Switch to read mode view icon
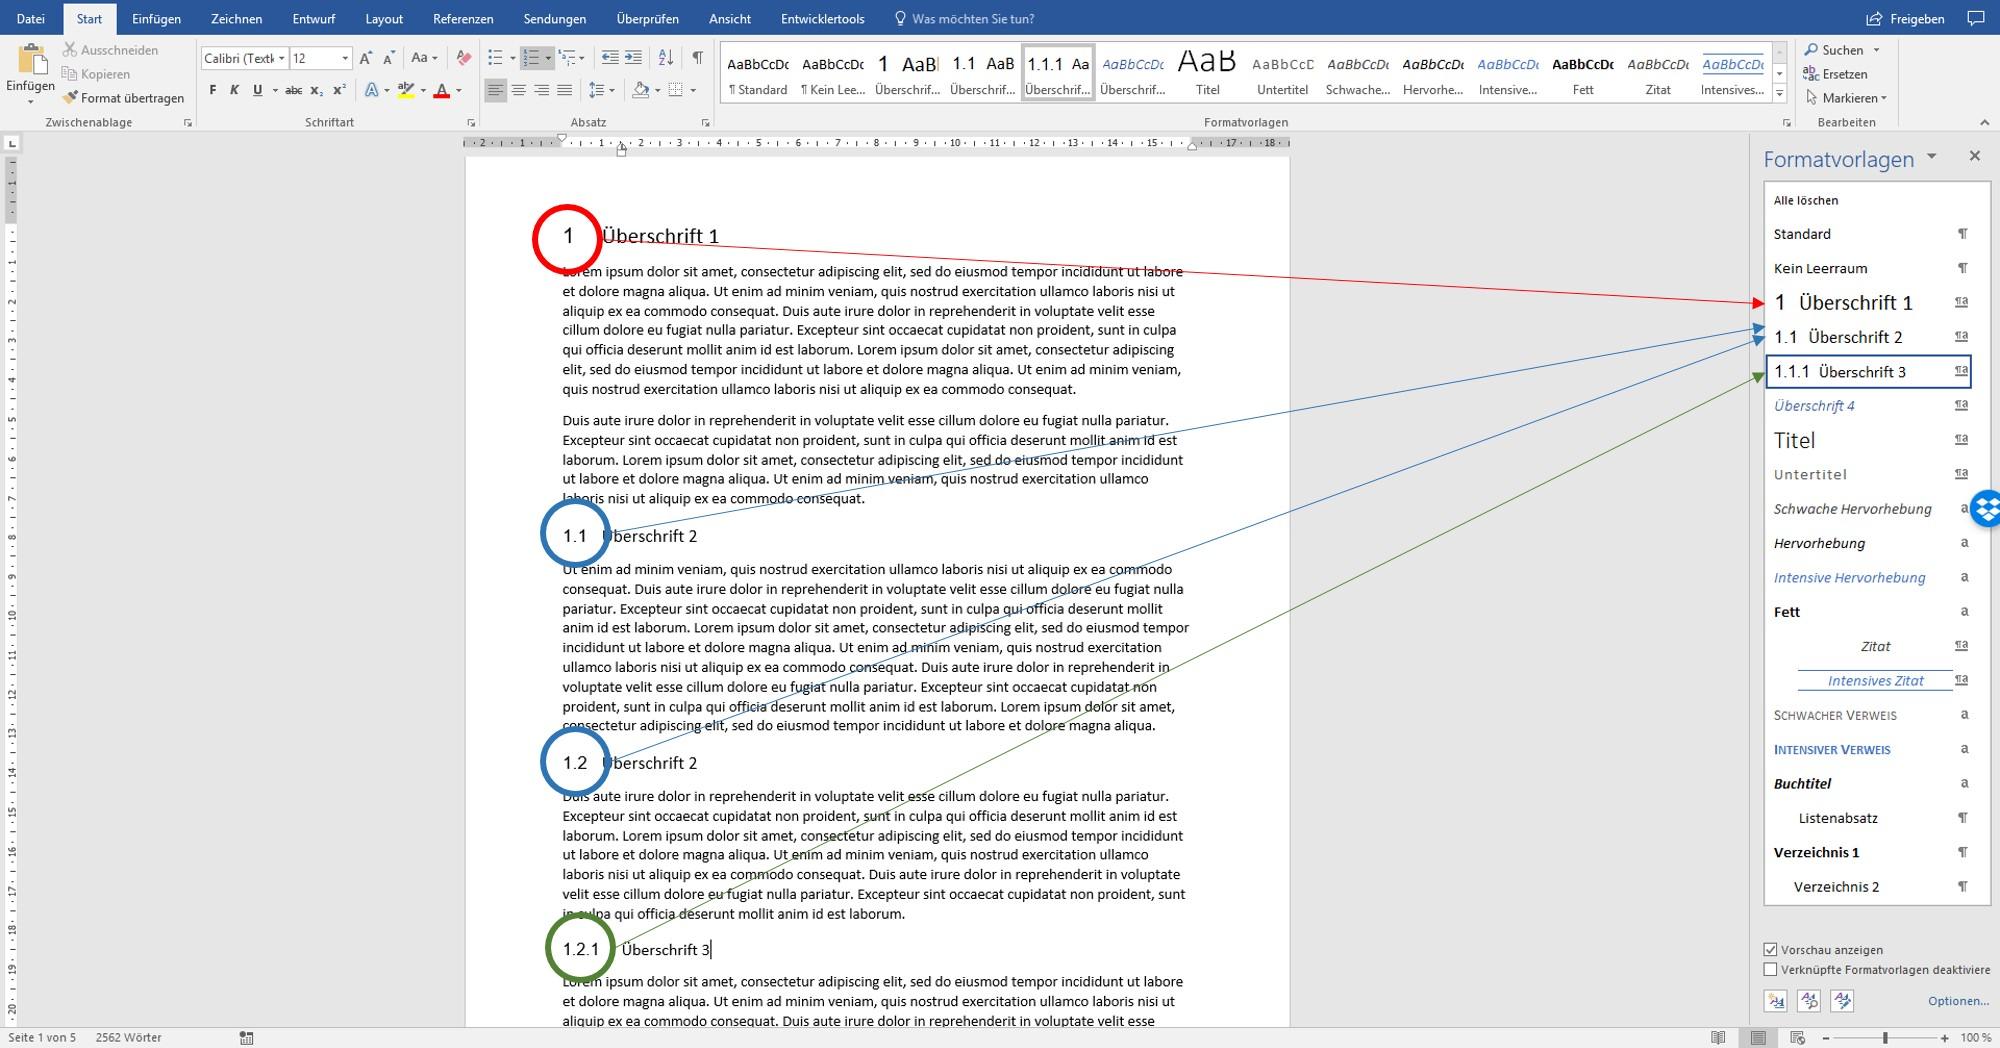This screenshot has height=1048, width=2000. click(x=1718, y=1038)
